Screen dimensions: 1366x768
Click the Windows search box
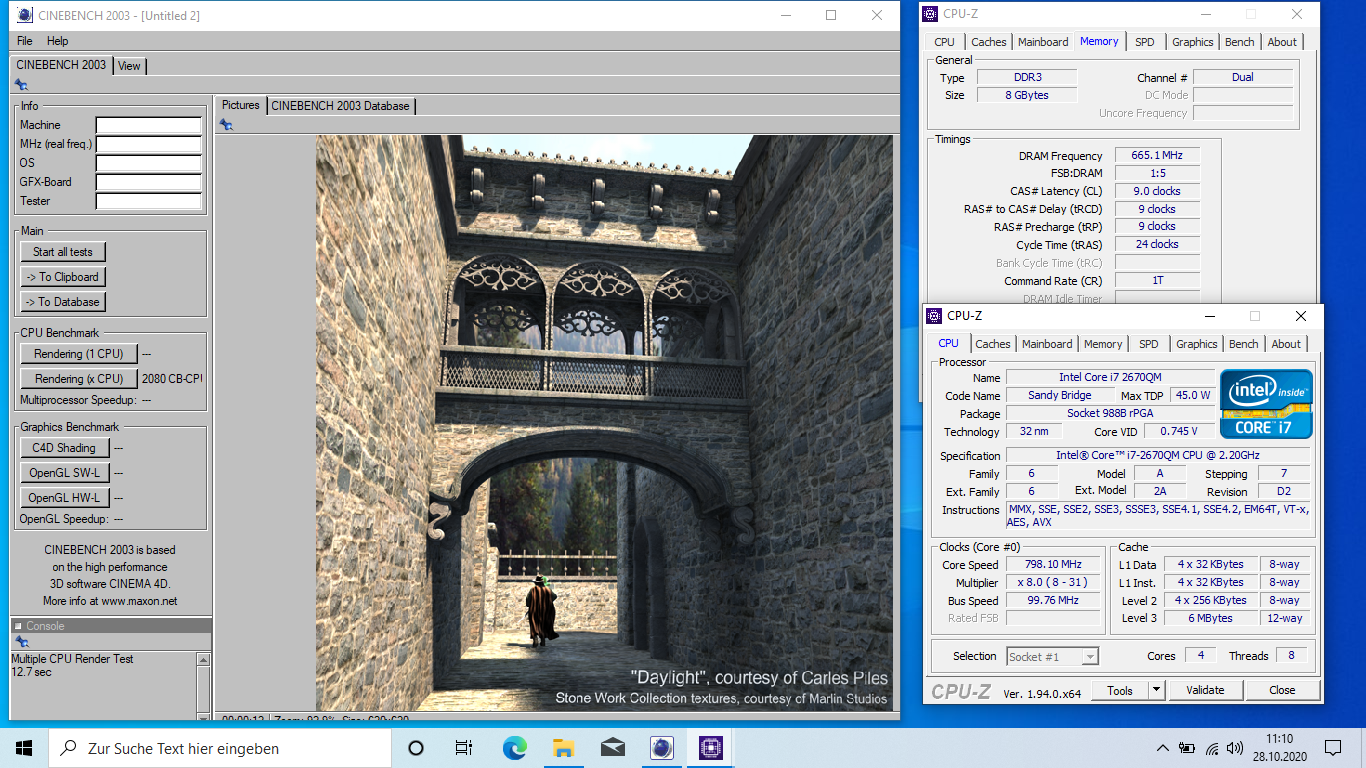pyautogui.click(x=220, y=748)
